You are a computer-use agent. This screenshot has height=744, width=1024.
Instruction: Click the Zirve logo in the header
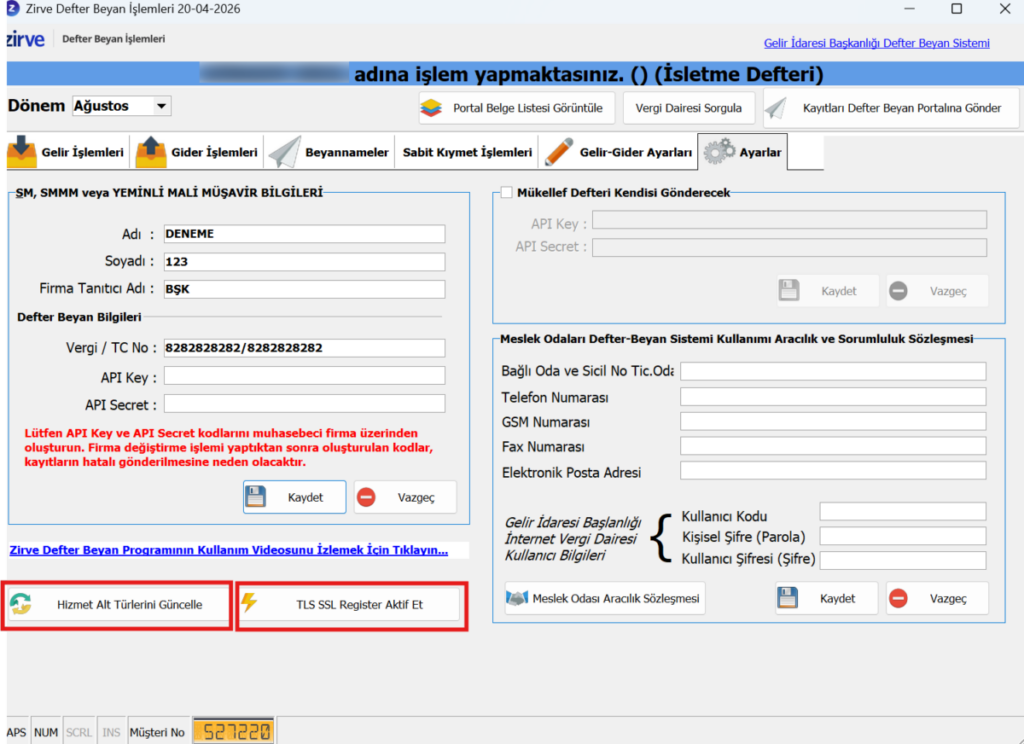coord(25,39)
